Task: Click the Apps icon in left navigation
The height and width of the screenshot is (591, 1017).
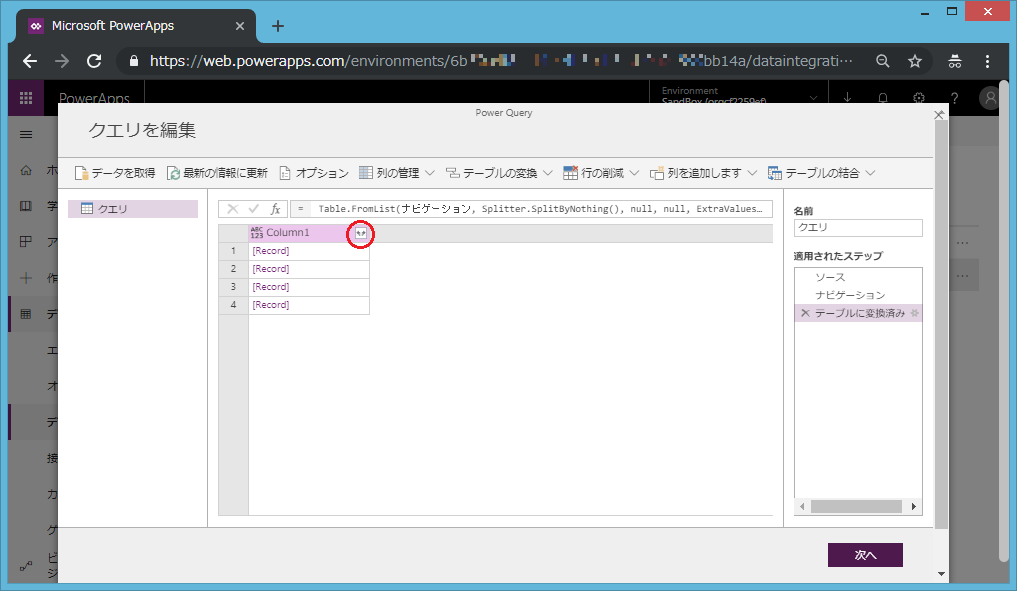Action: [26, 242]
